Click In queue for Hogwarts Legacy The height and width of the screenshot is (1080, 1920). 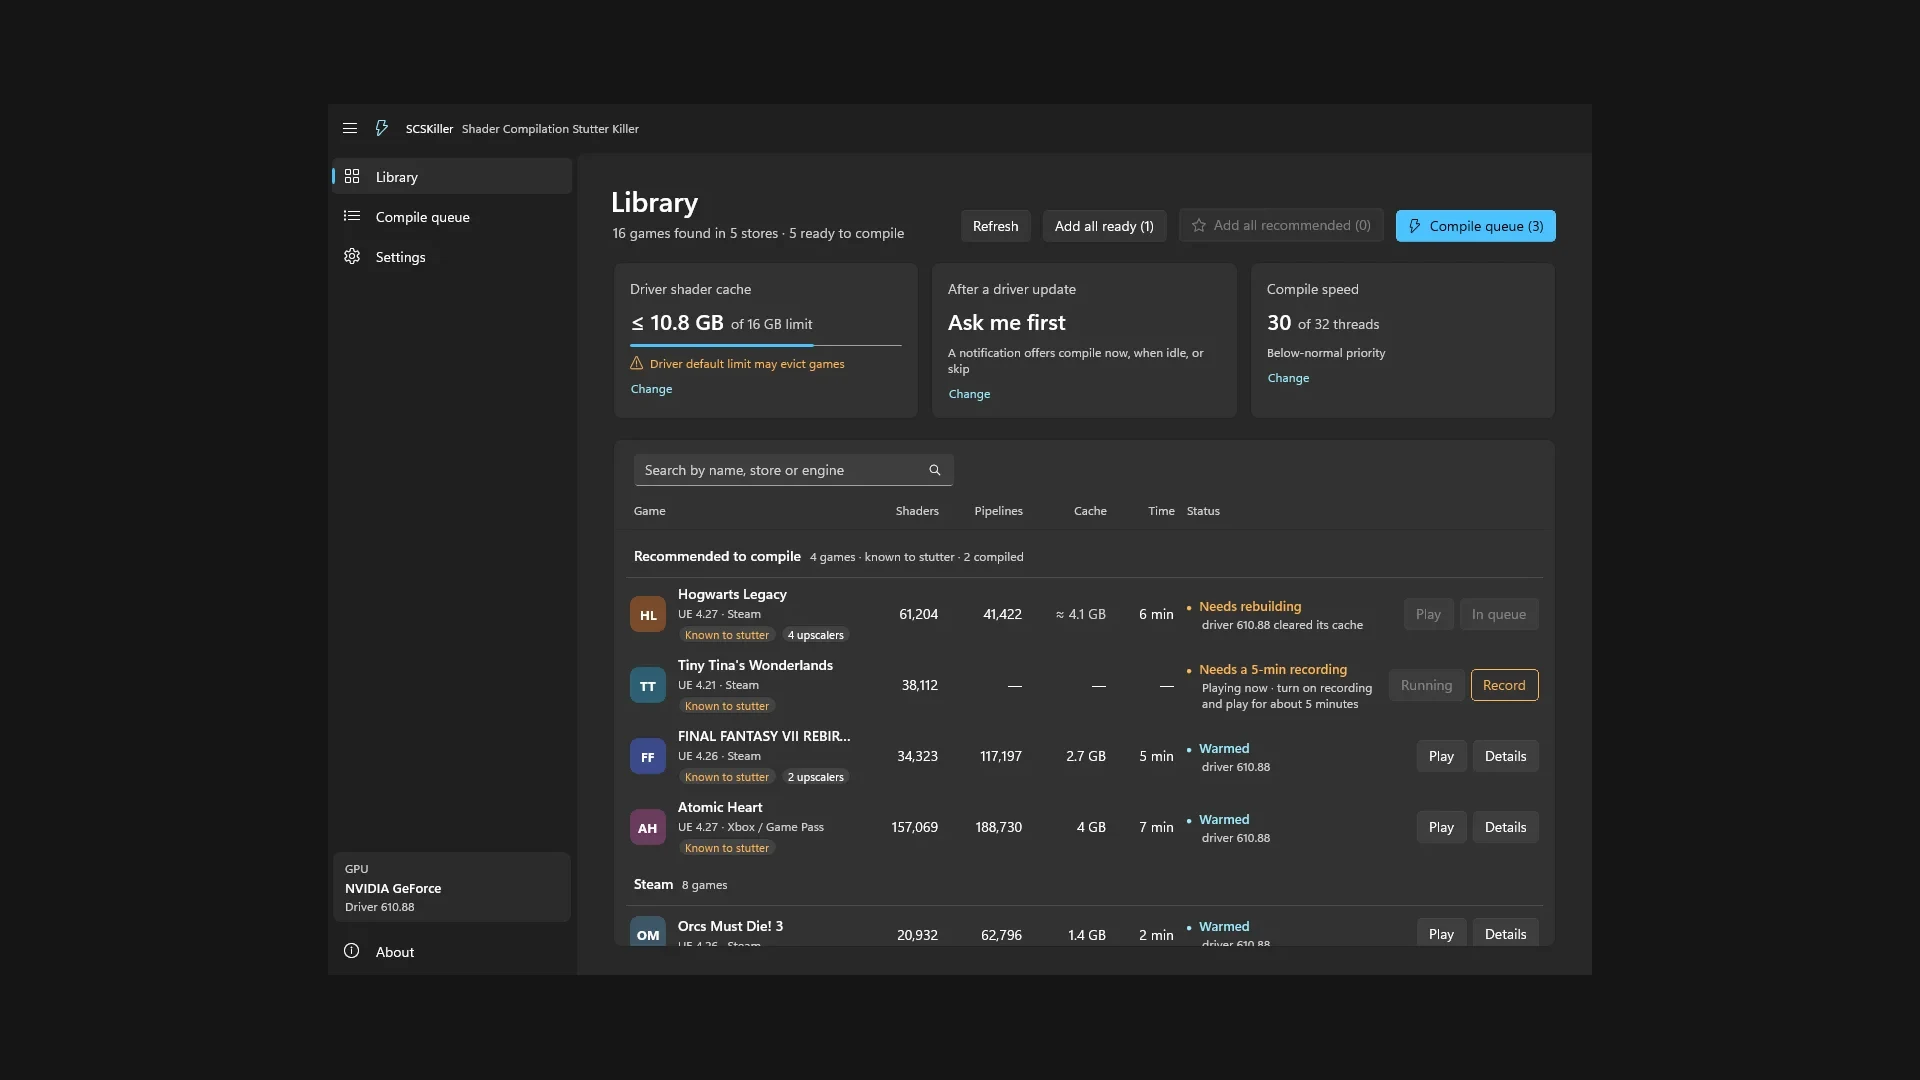tap(1498, 614)
